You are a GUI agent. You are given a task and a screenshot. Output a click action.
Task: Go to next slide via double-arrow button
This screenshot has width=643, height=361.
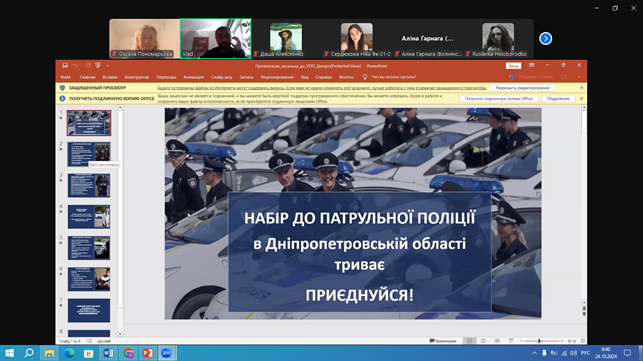pos(584,314)
